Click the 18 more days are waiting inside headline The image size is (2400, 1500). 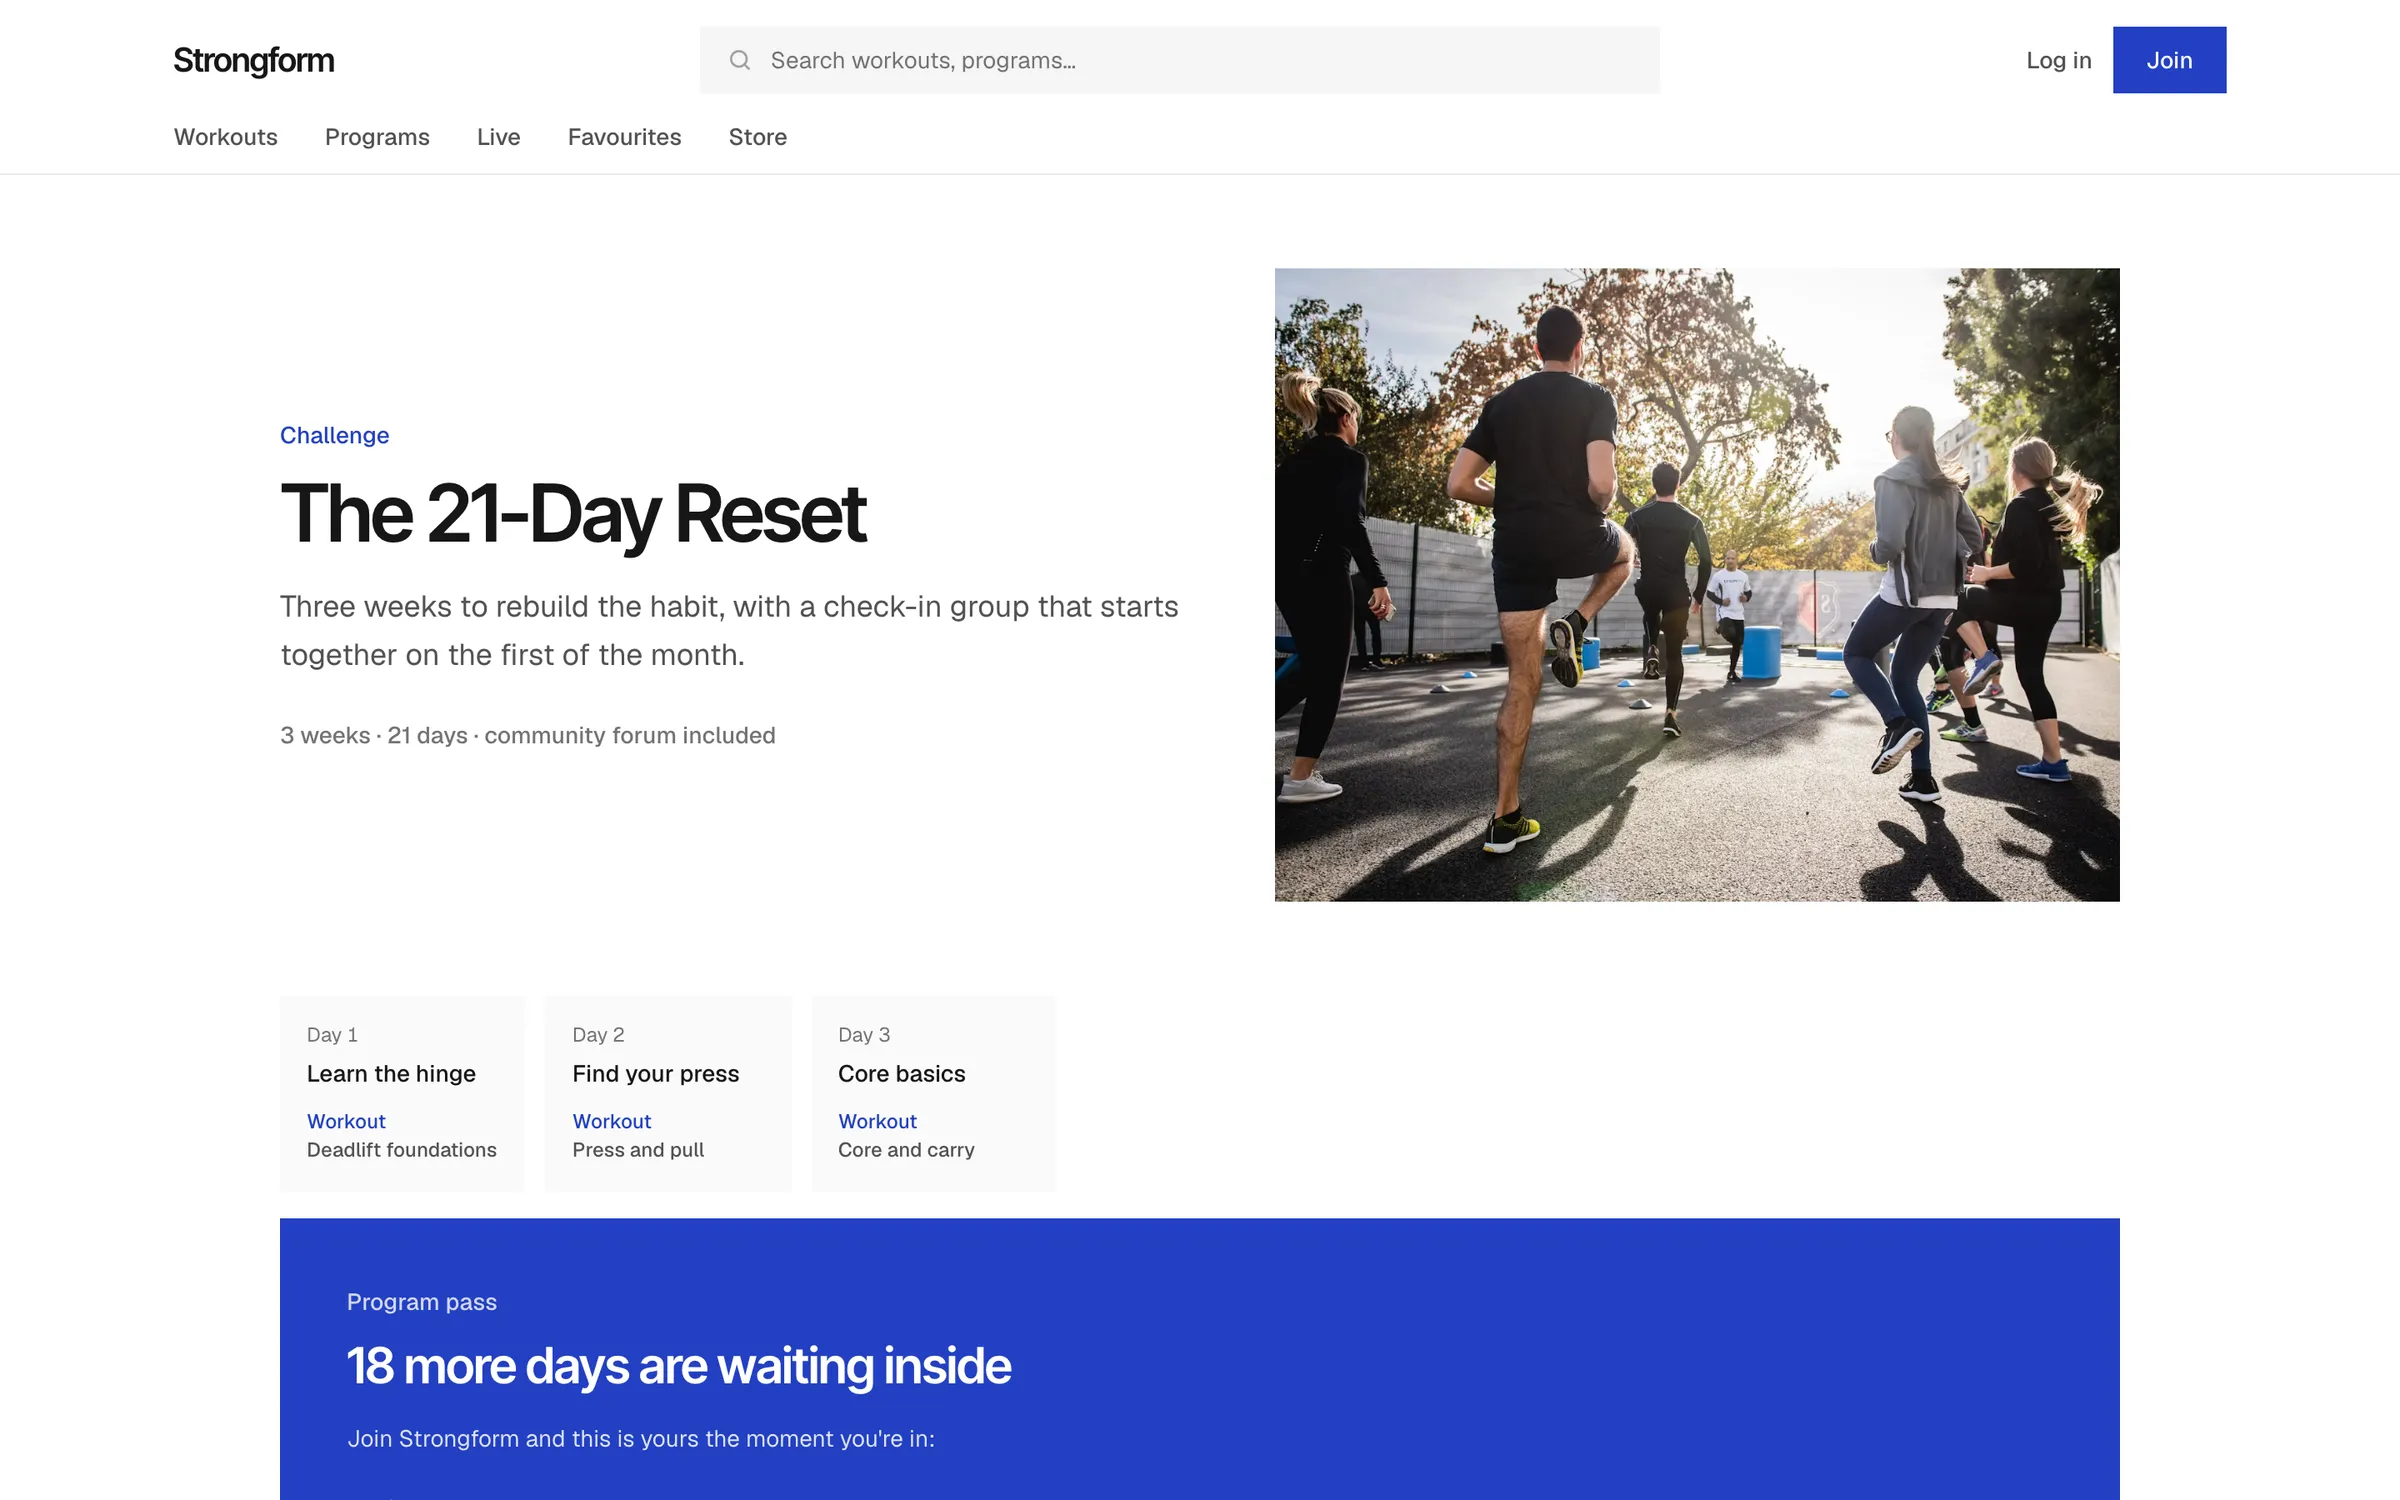678,1366
